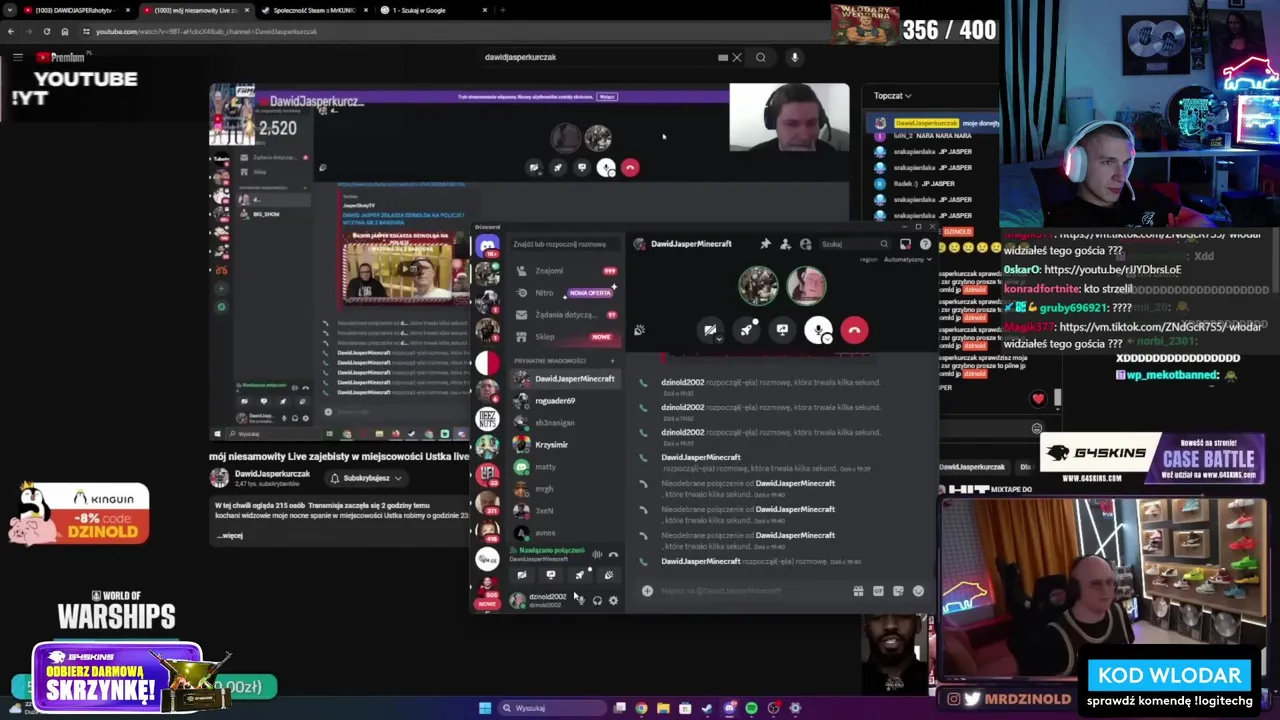Open the Topczat chat mode dropdown
Viewport: 1280px width, 720px height.
pos(892,96)
